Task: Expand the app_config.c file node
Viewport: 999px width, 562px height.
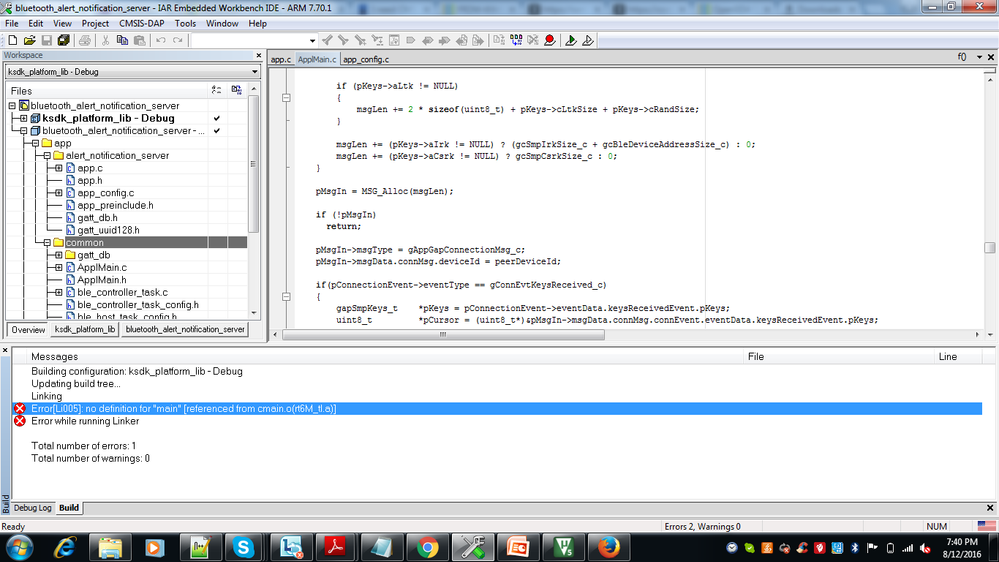Action: pyautogui.click(x=59, y=193)
